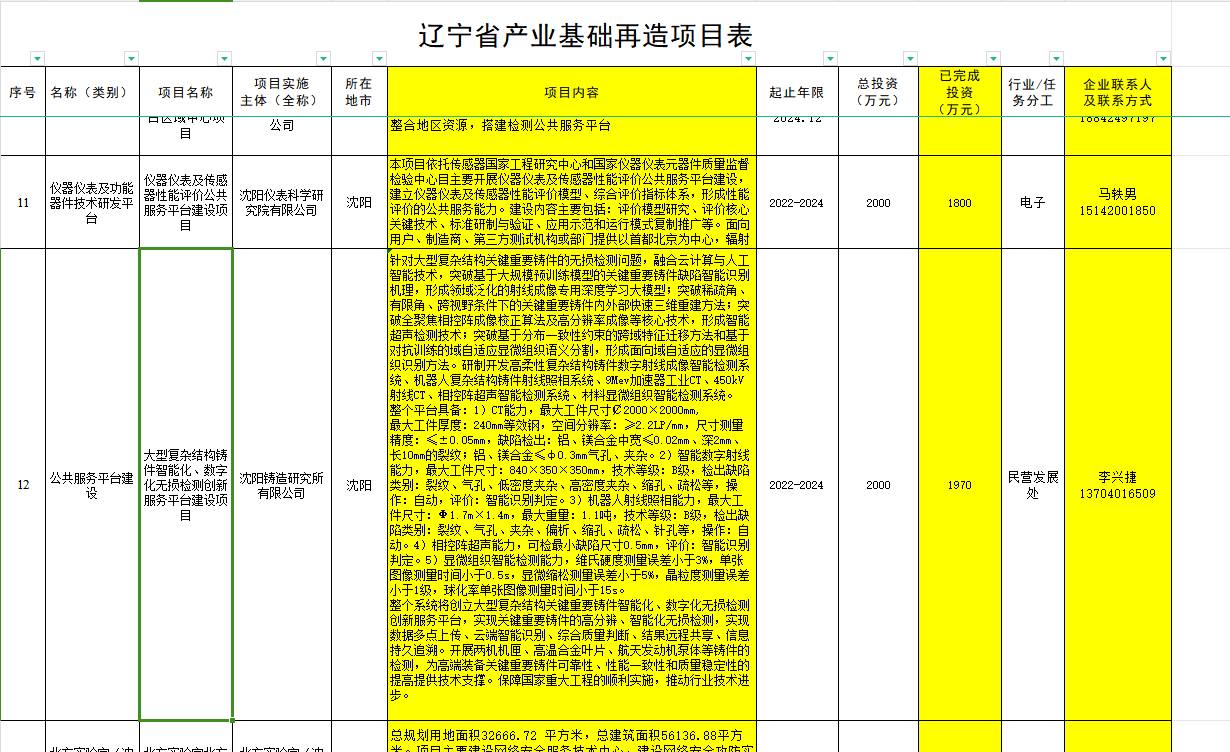This screenshot has height=752, width=1230.
Task: Expand filter arrow above 项目实施主体 column
Action: (x=324, y=58)
